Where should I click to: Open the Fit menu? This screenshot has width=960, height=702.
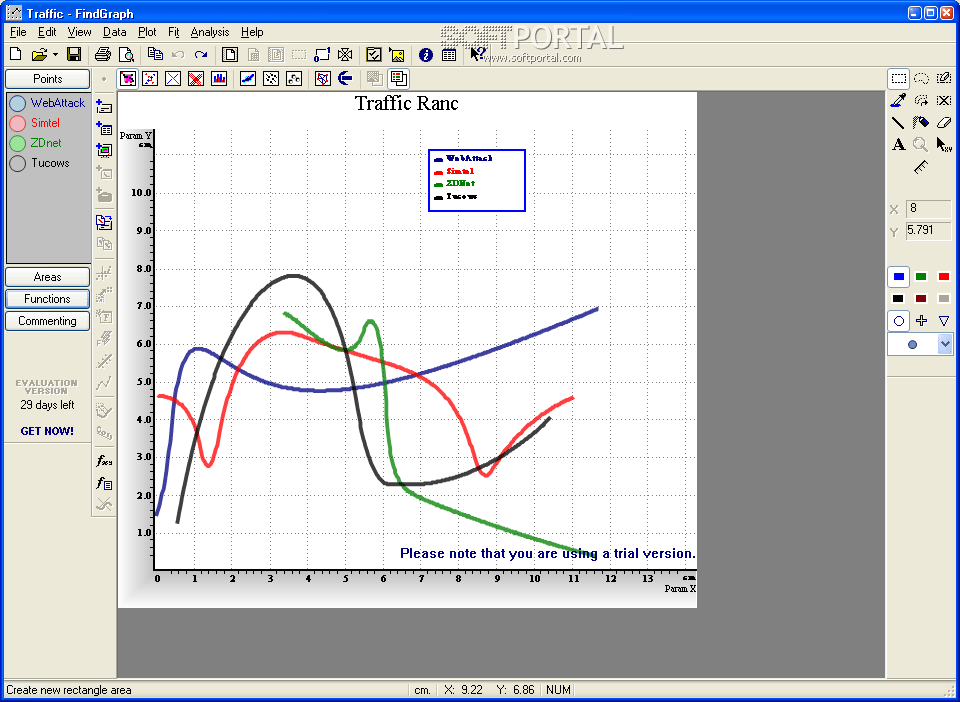pyautogui.click(x=174, y=32)
